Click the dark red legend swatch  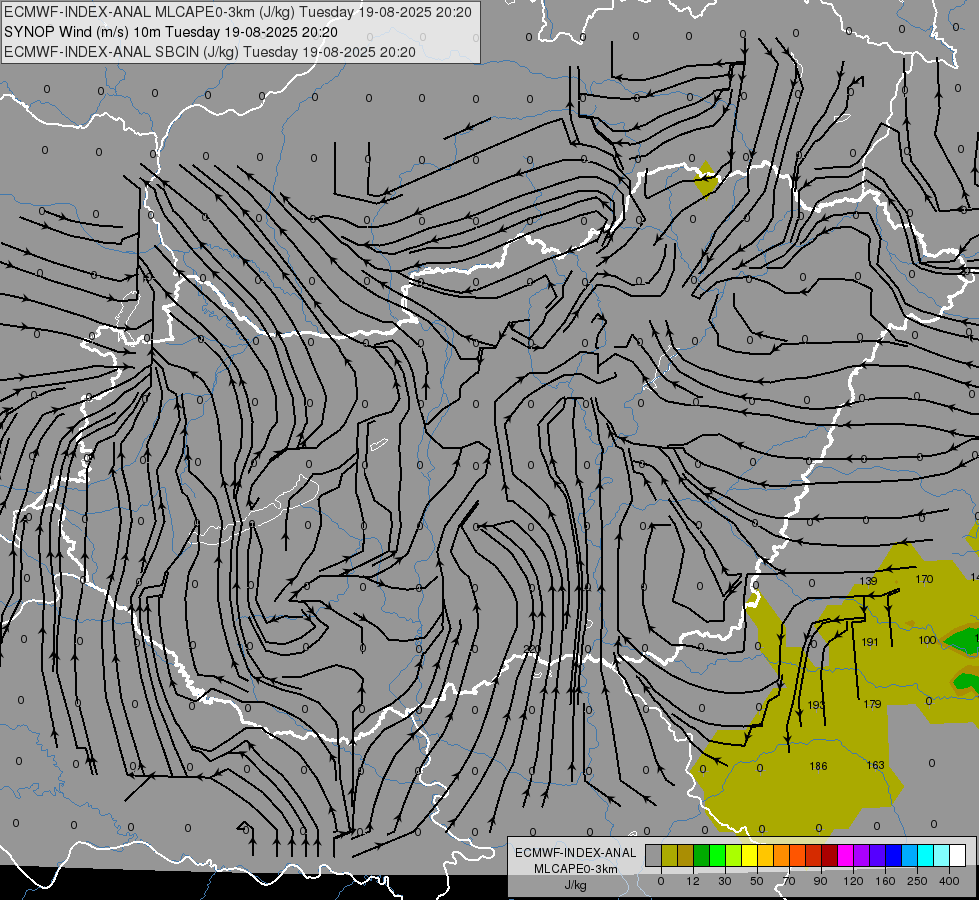point(830,855)
